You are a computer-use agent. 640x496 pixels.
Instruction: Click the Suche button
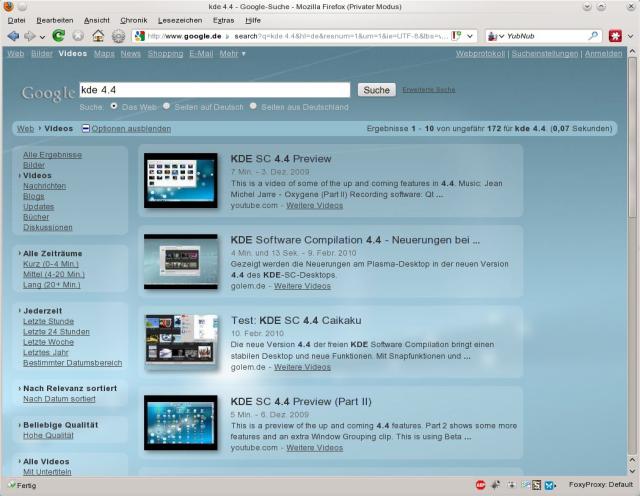[x=376, y=90]
